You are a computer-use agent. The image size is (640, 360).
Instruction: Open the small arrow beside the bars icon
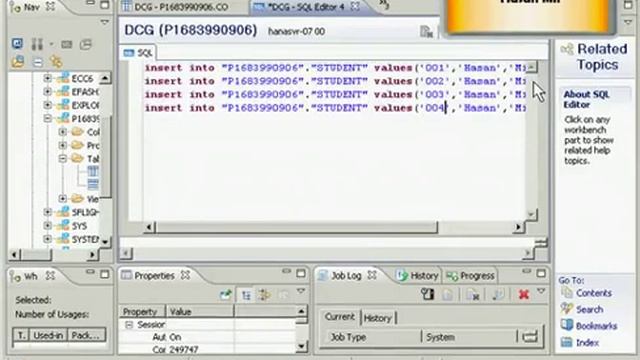pos(51,44)
